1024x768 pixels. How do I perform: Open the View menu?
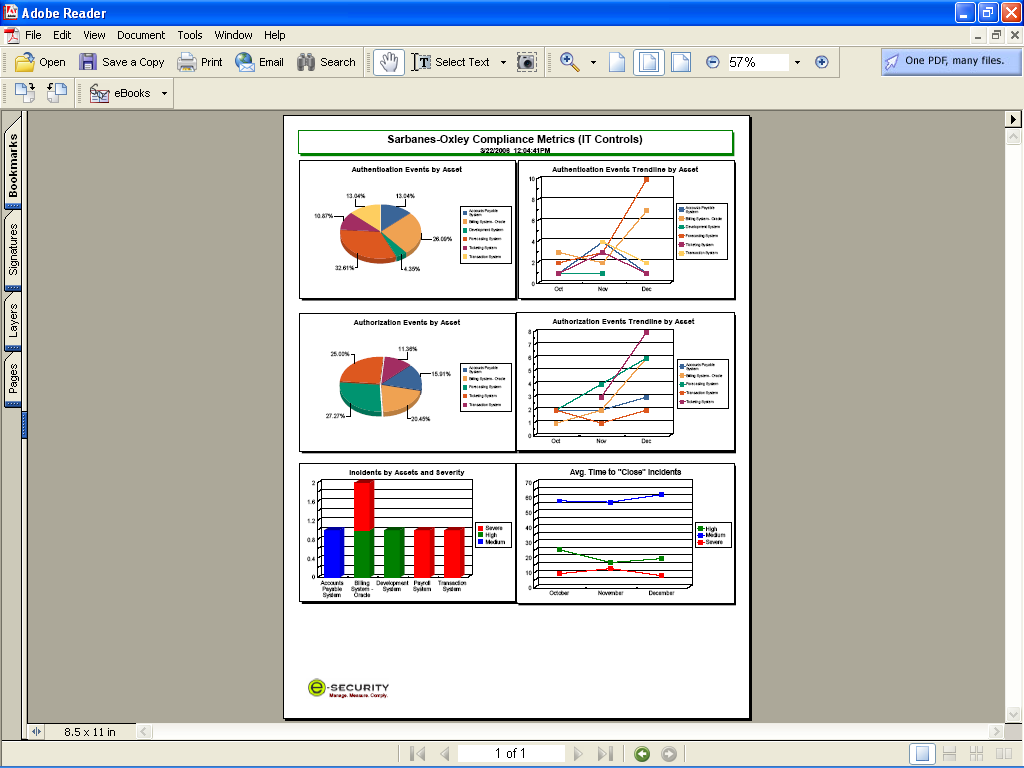94,35
